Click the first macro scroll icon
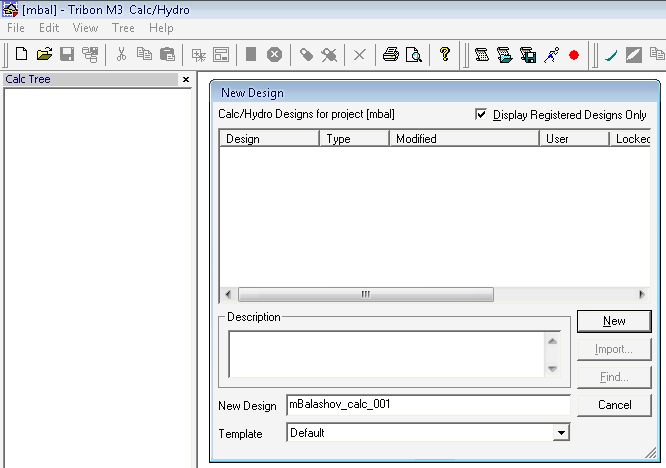This screenshot has height=468, width=666. click(x=482, y=55)
